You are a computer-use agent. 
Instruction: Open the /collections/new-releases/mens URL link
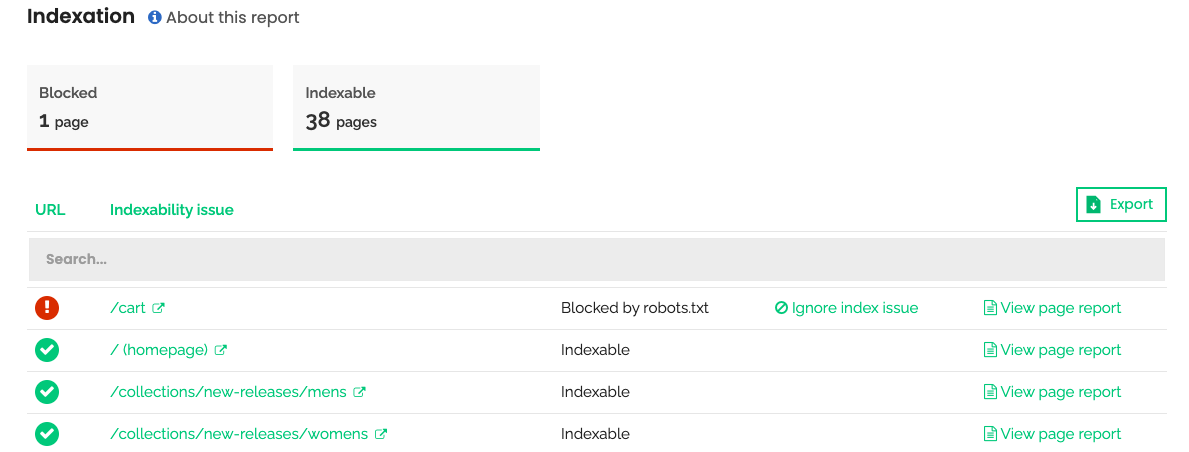point(228,392)
